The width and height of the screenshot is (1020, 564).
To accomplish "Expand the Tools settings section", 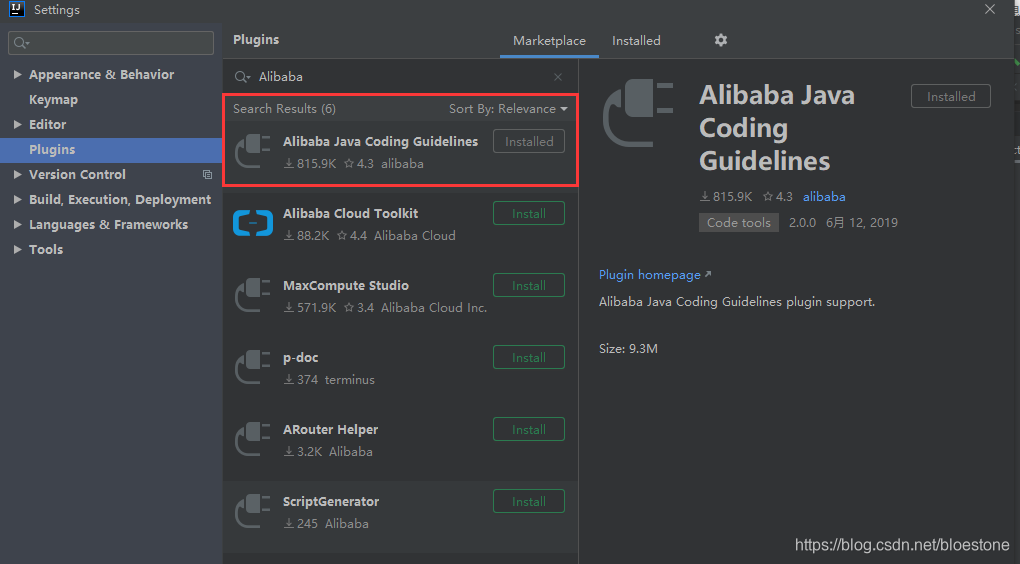I will (18, 249).
